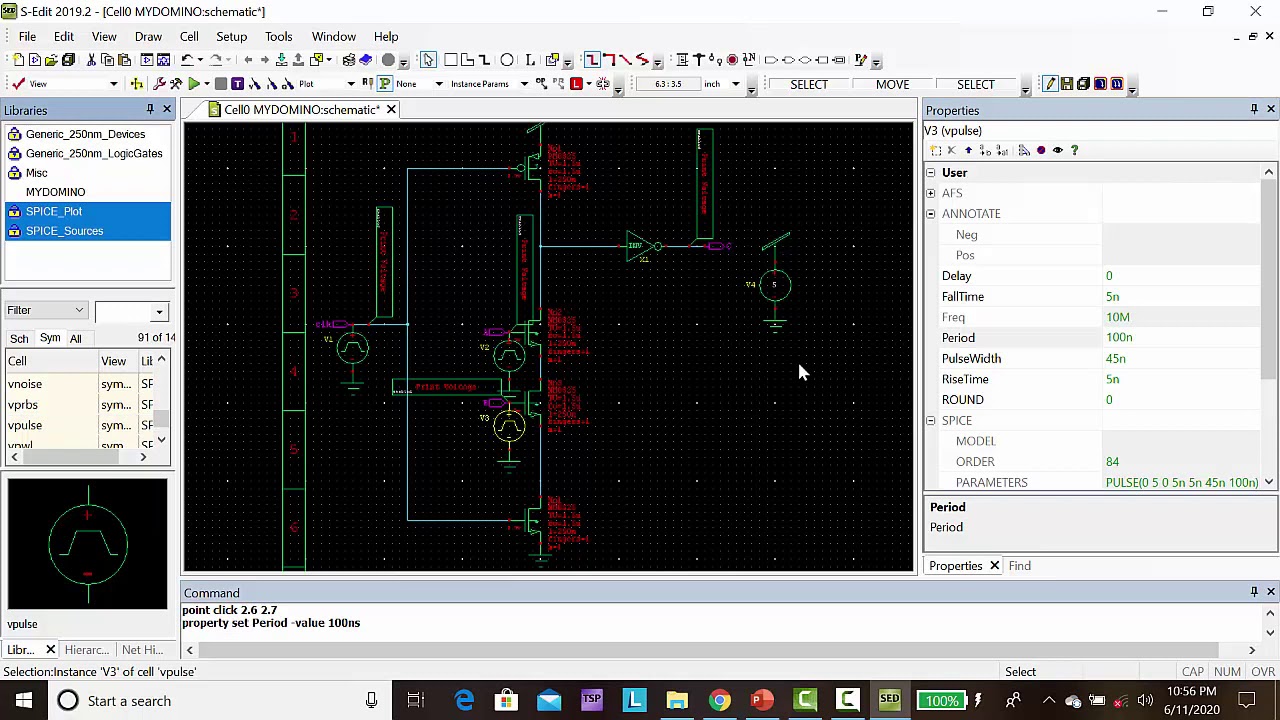Screen dimensions: 1280x720
Task: Click the Period value 100n
Action: point(1119,338)
